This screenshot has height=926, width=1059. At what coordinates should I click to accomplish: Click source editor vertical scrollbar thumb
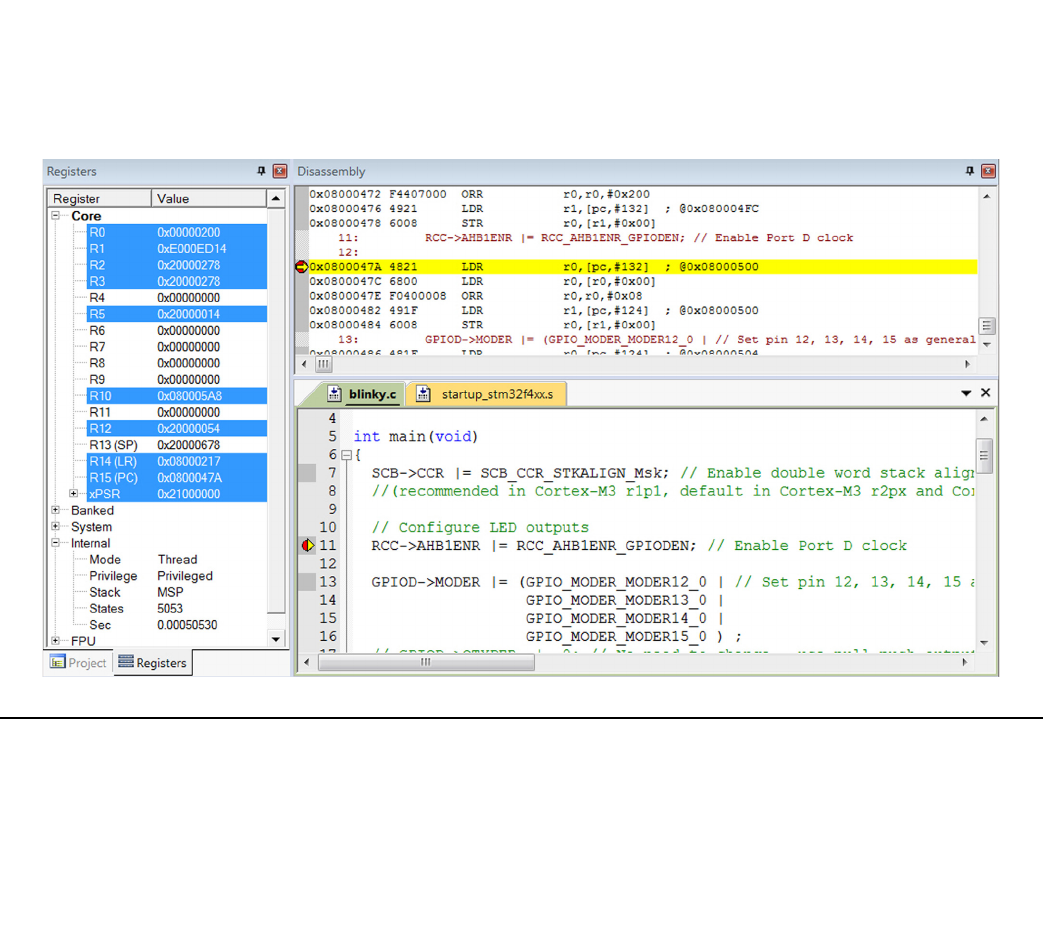985,456
